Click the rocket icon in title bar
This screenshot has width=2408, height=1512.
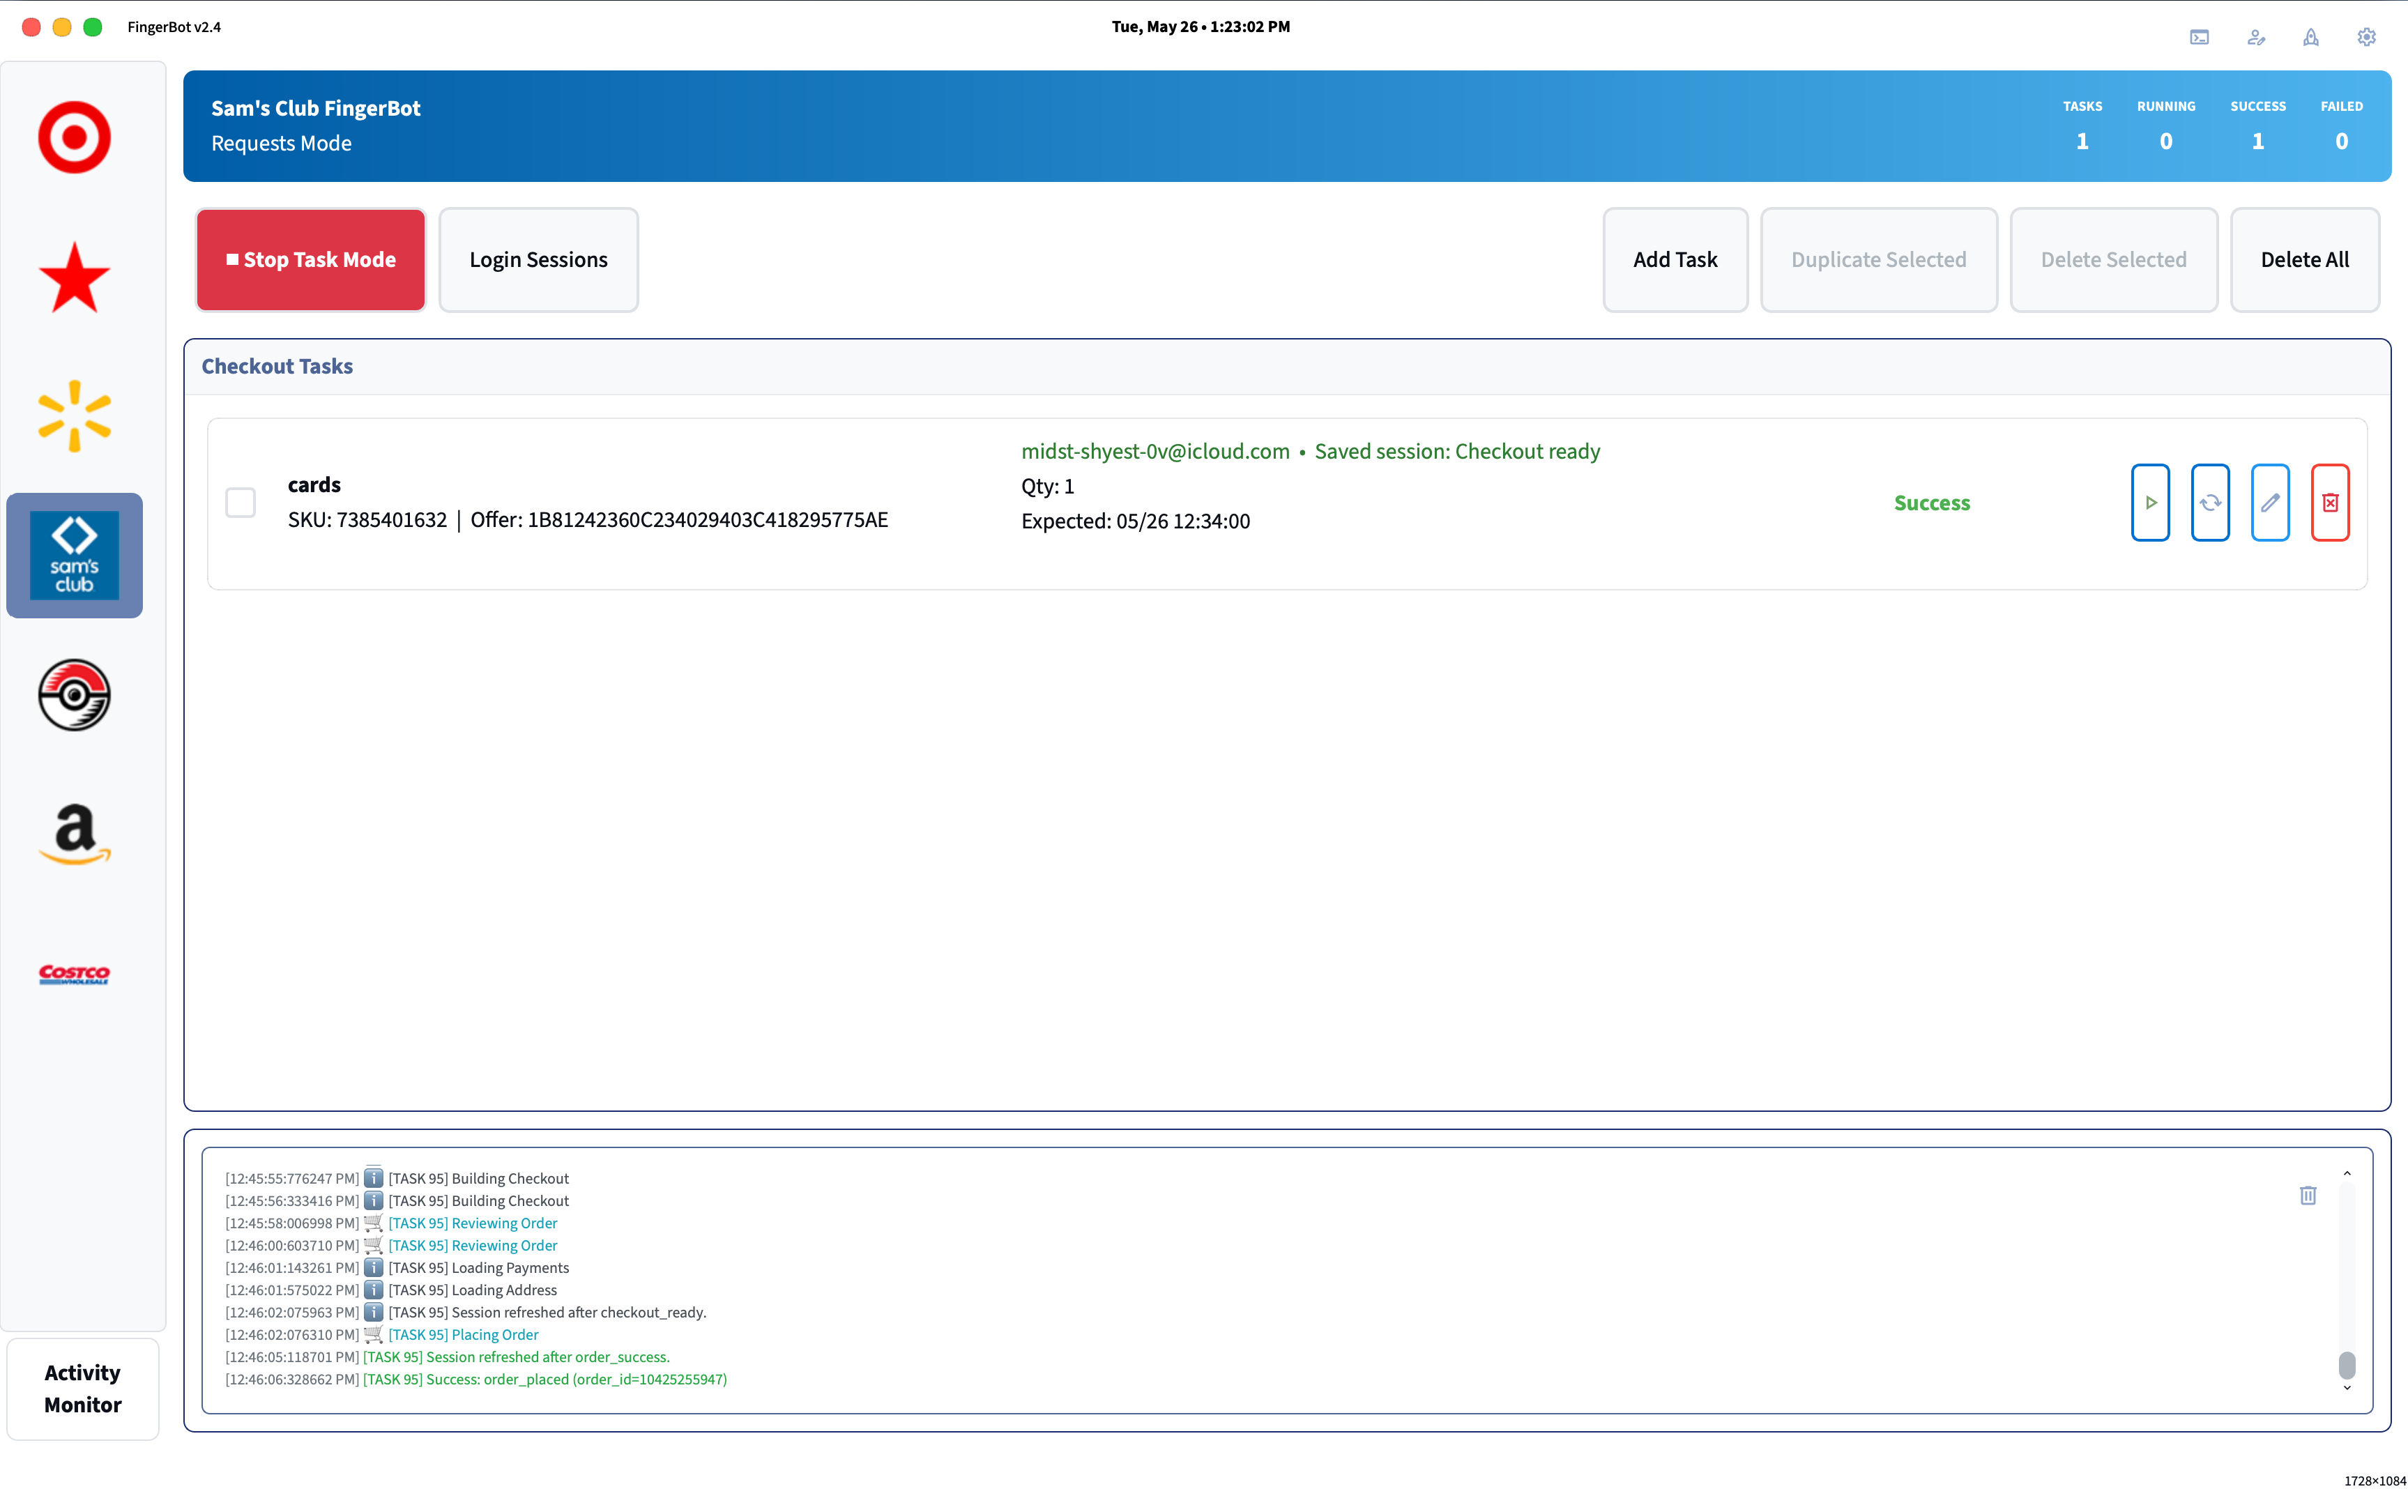2311,37
